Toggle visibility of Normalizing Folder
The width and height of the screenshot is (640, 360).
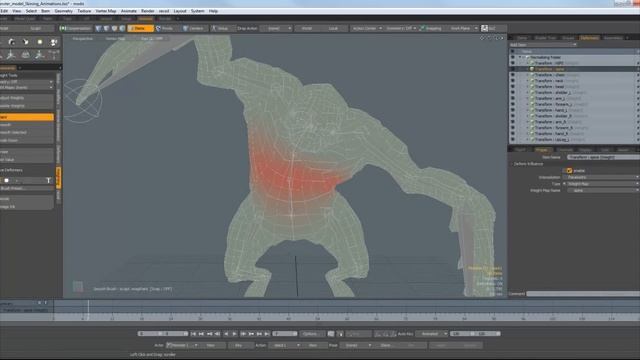tap(513, 58)
